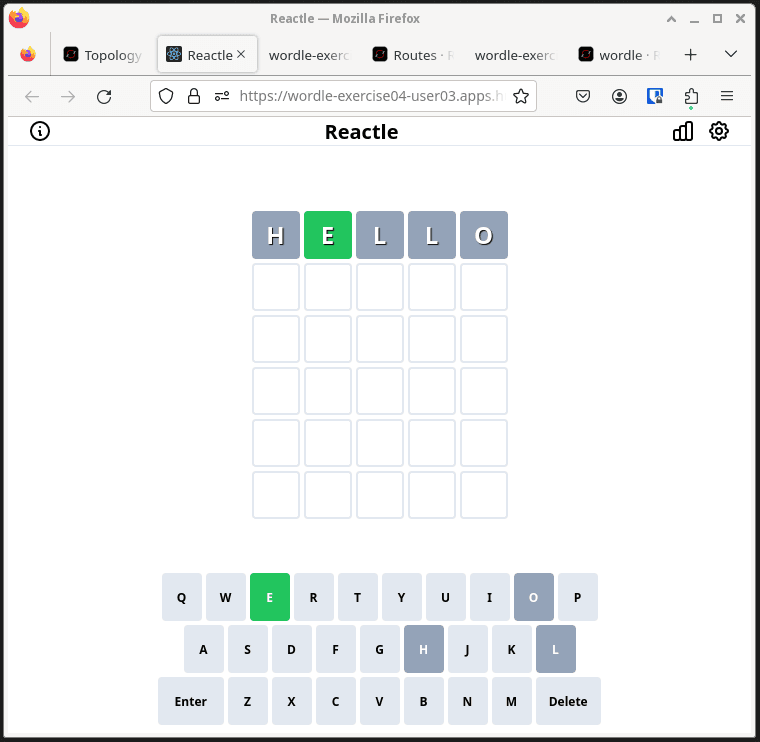Tap the X key

pos(292,701)
